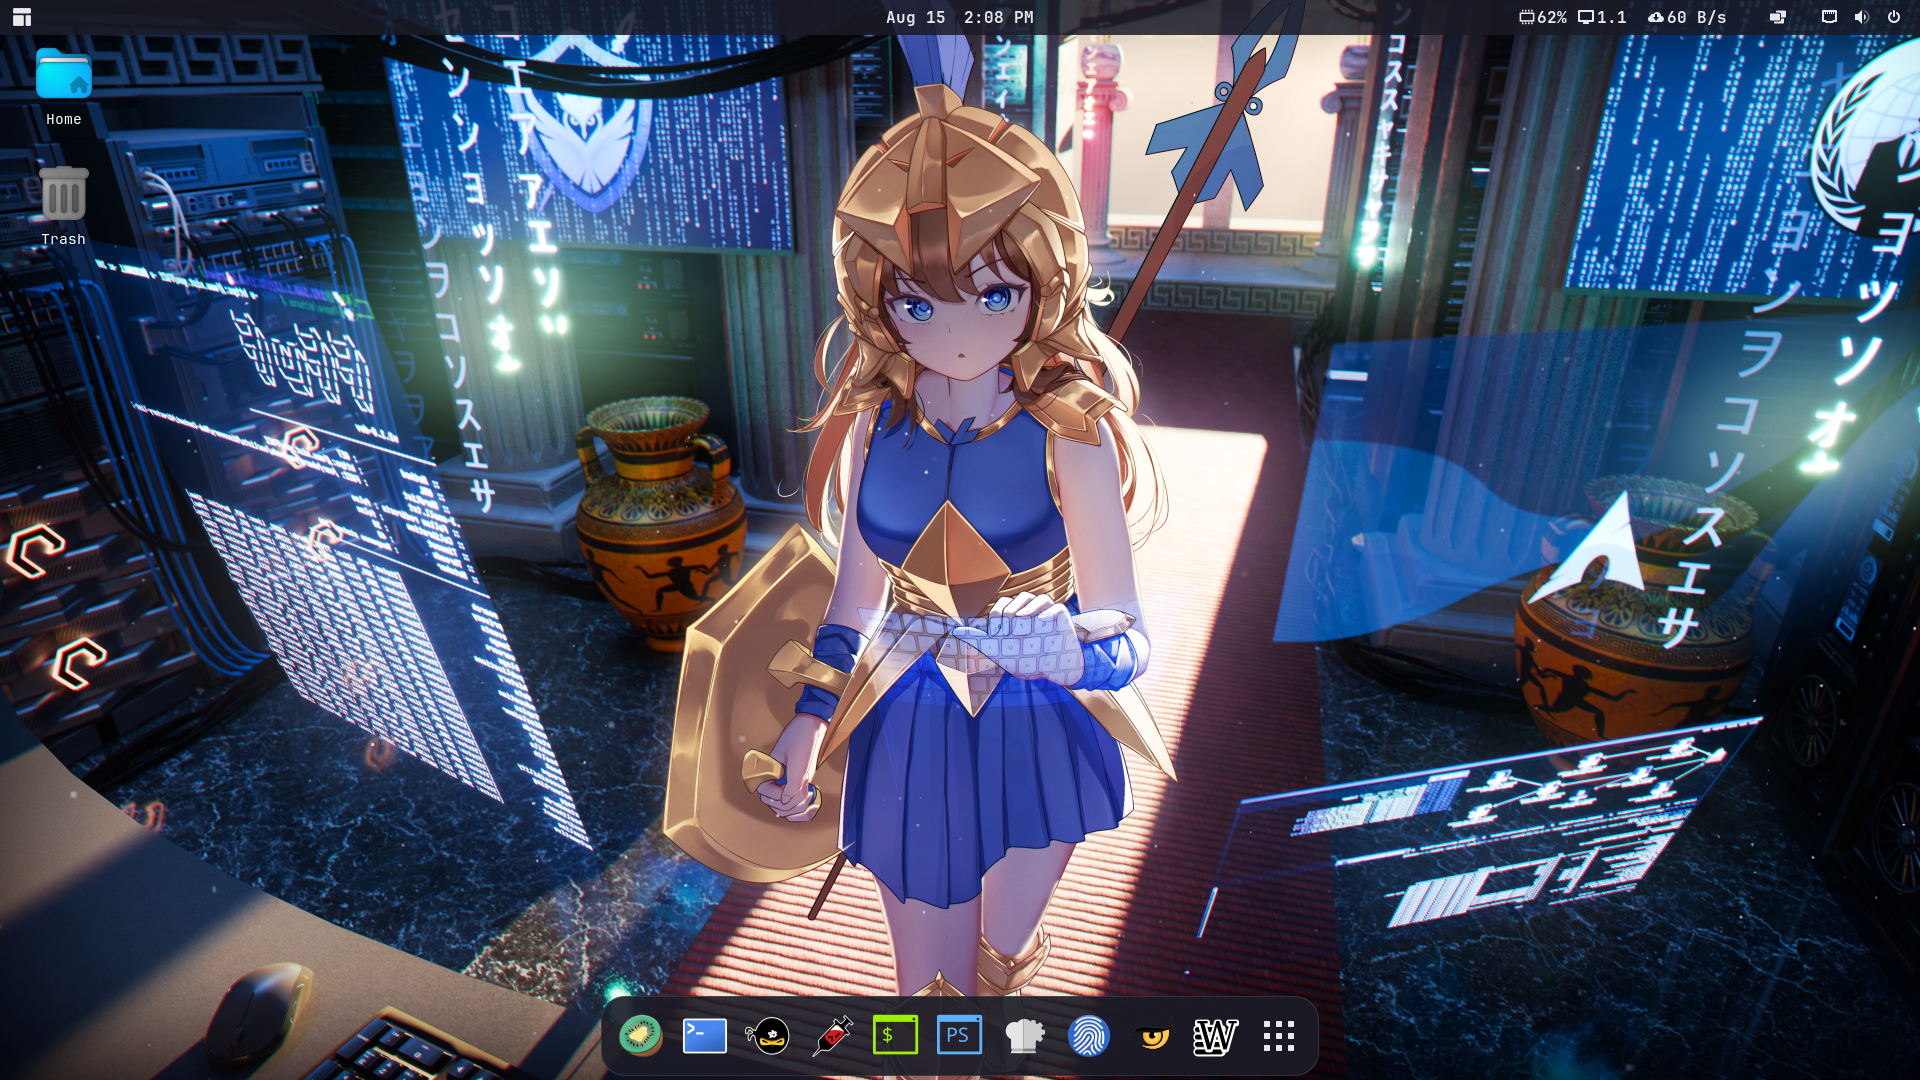Click the memory usage 62% indicator
Viewport: 1920px width, 1080px height.
[1542, 17]
